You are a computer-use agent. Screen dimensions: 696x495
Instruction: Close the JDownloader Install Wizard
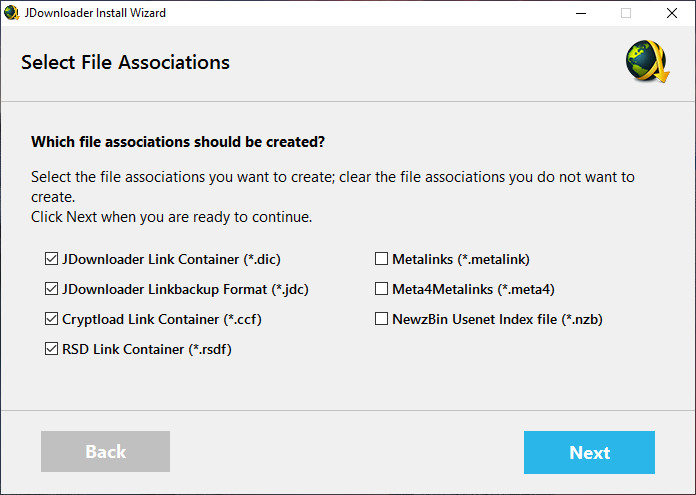[672, 13]
